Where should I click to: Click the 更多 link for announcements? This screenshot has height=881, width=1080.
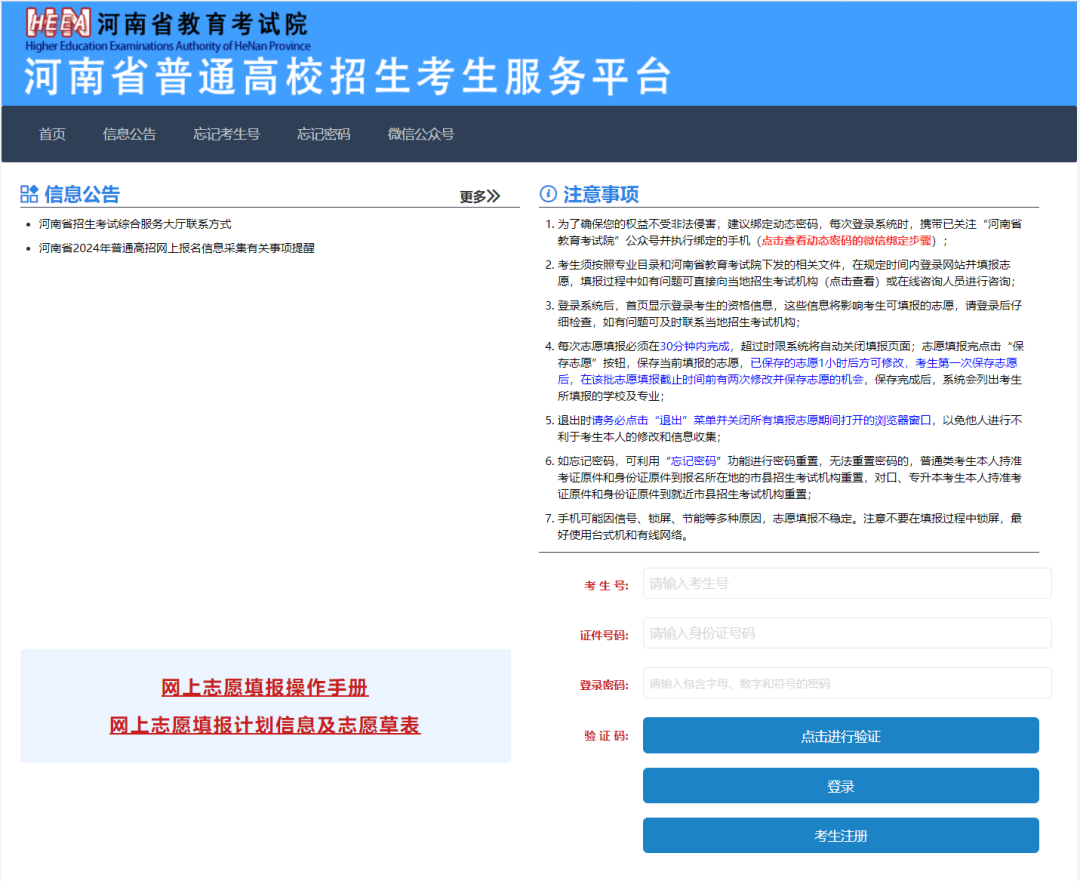(479, 196)
